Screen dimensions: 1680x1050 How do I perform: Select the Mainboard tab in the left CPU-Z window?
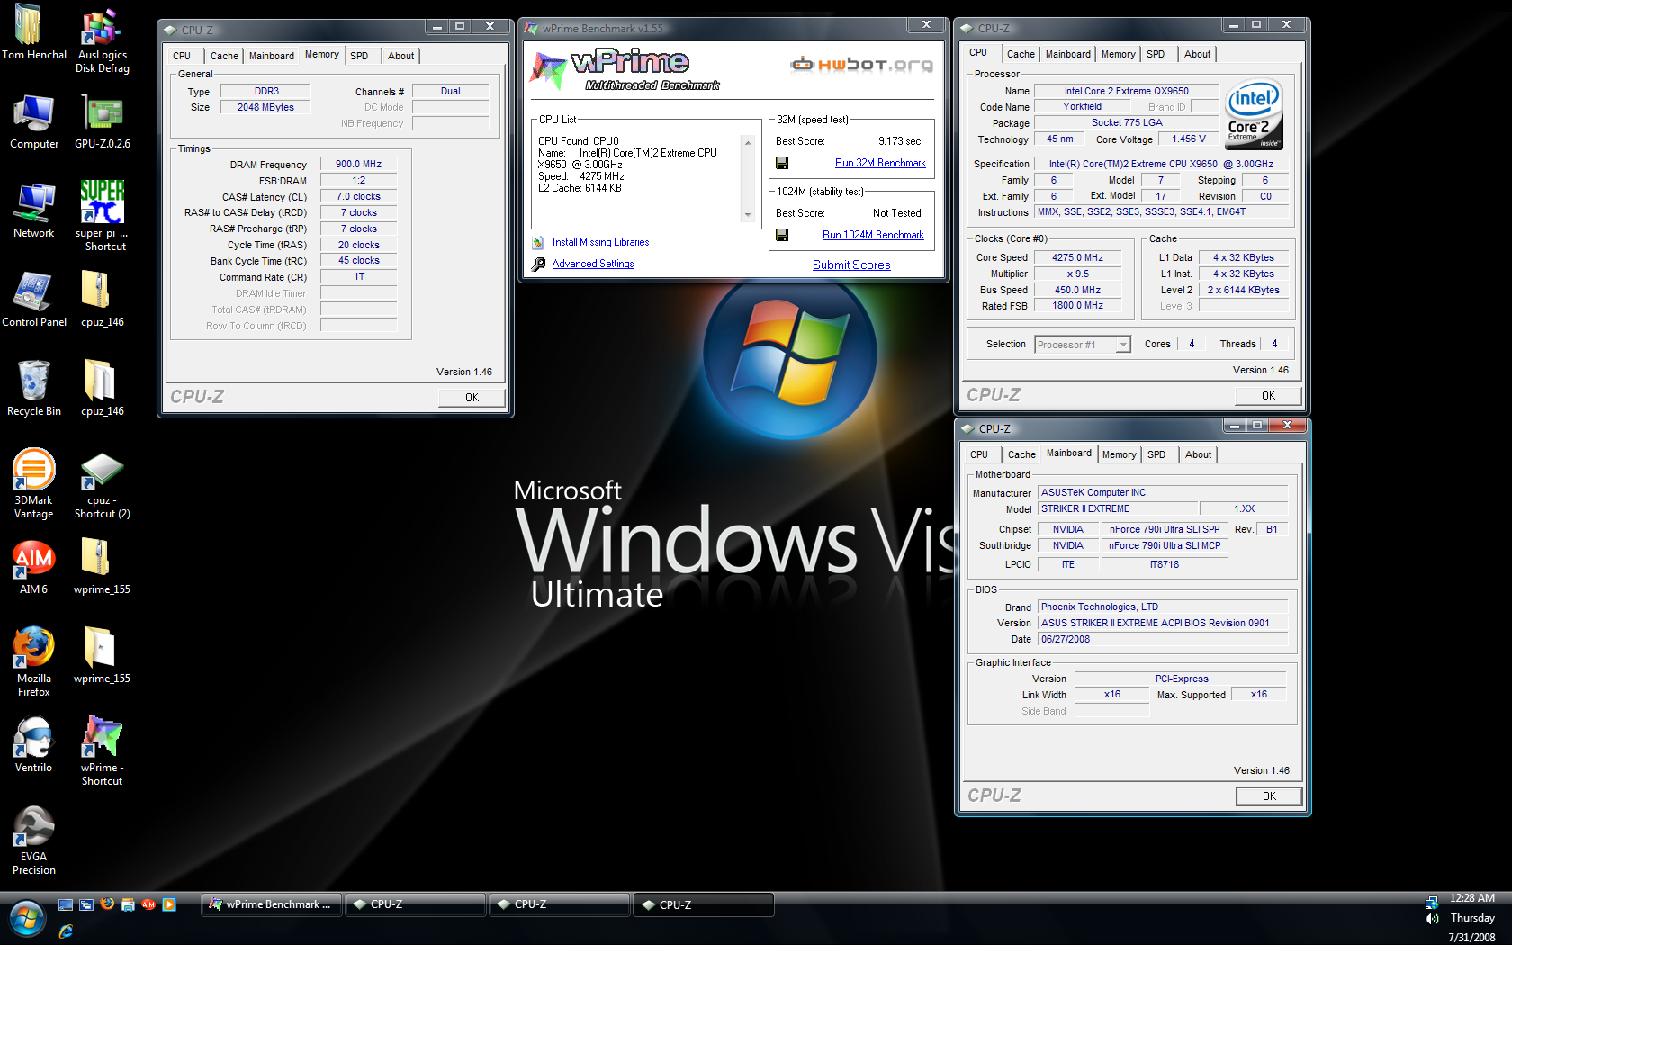271,56
